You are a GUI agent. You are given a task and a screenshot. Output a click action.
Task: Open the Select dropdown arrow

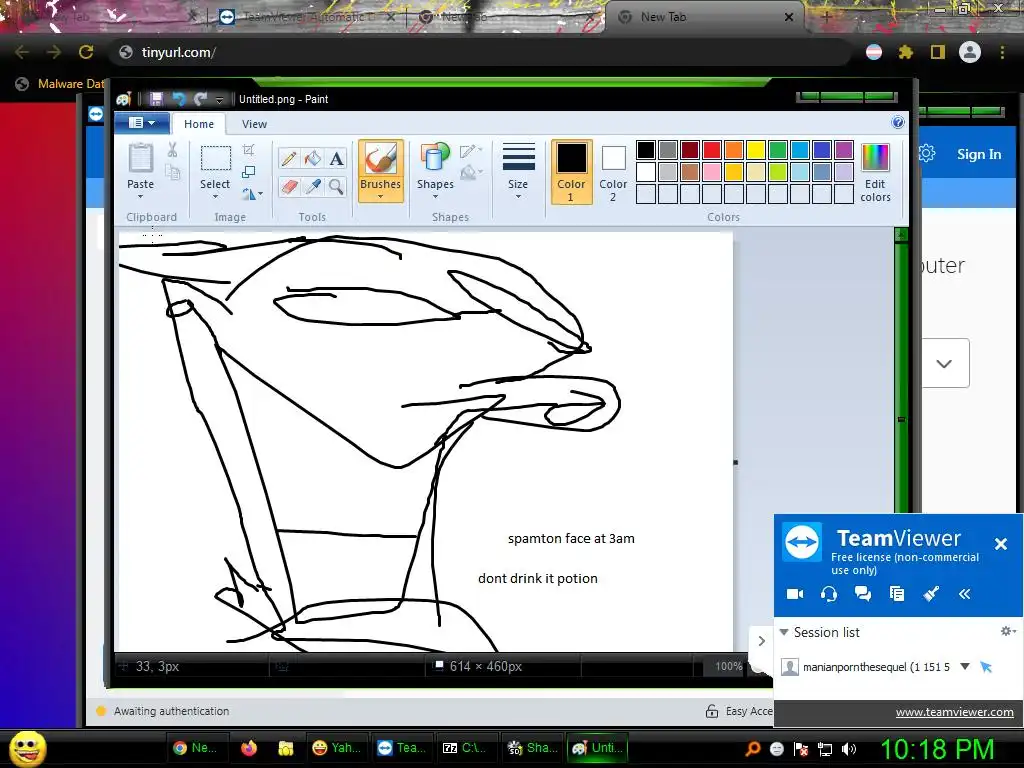pos(215,196)
